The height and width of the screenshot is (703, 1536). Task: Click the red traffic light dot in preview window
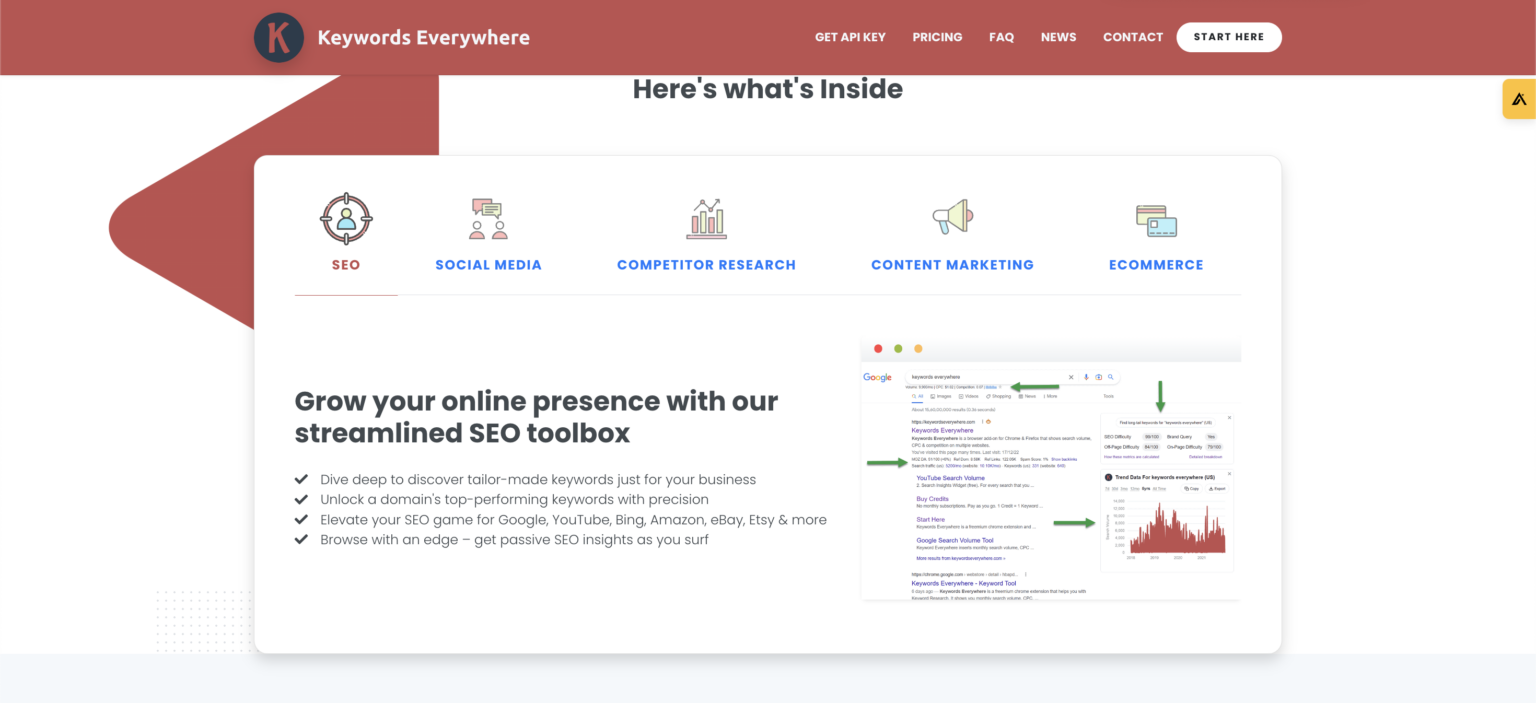click(878, 348)
